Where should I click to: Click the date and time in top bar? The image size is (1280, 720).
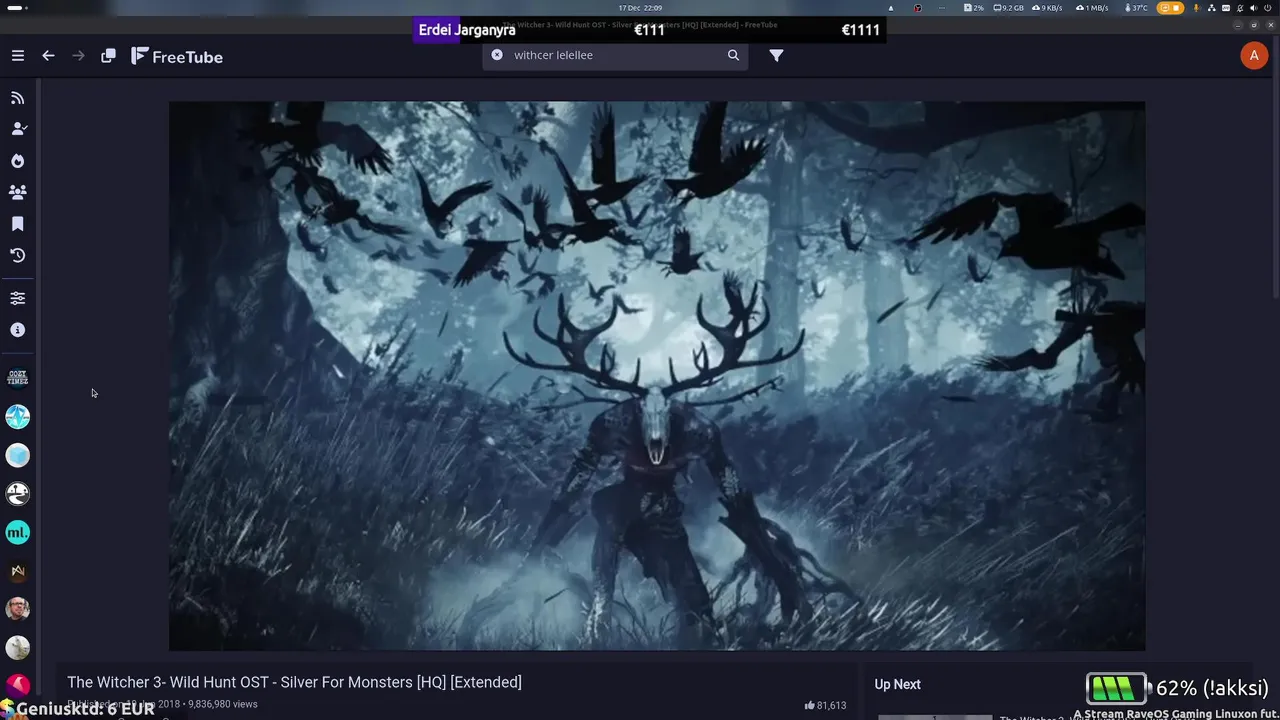[x=639, y=8]
